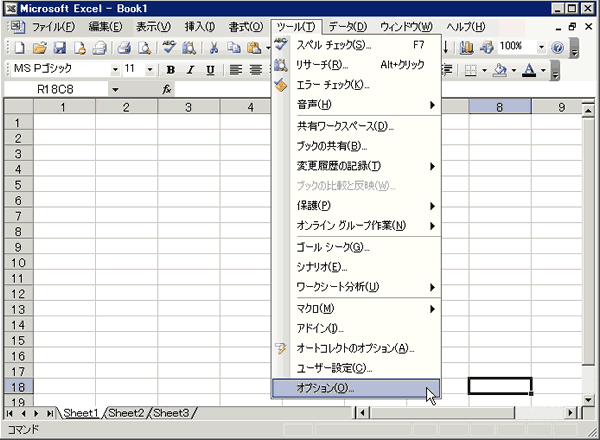Click the Copy icon in toolbar

[233, 48]
